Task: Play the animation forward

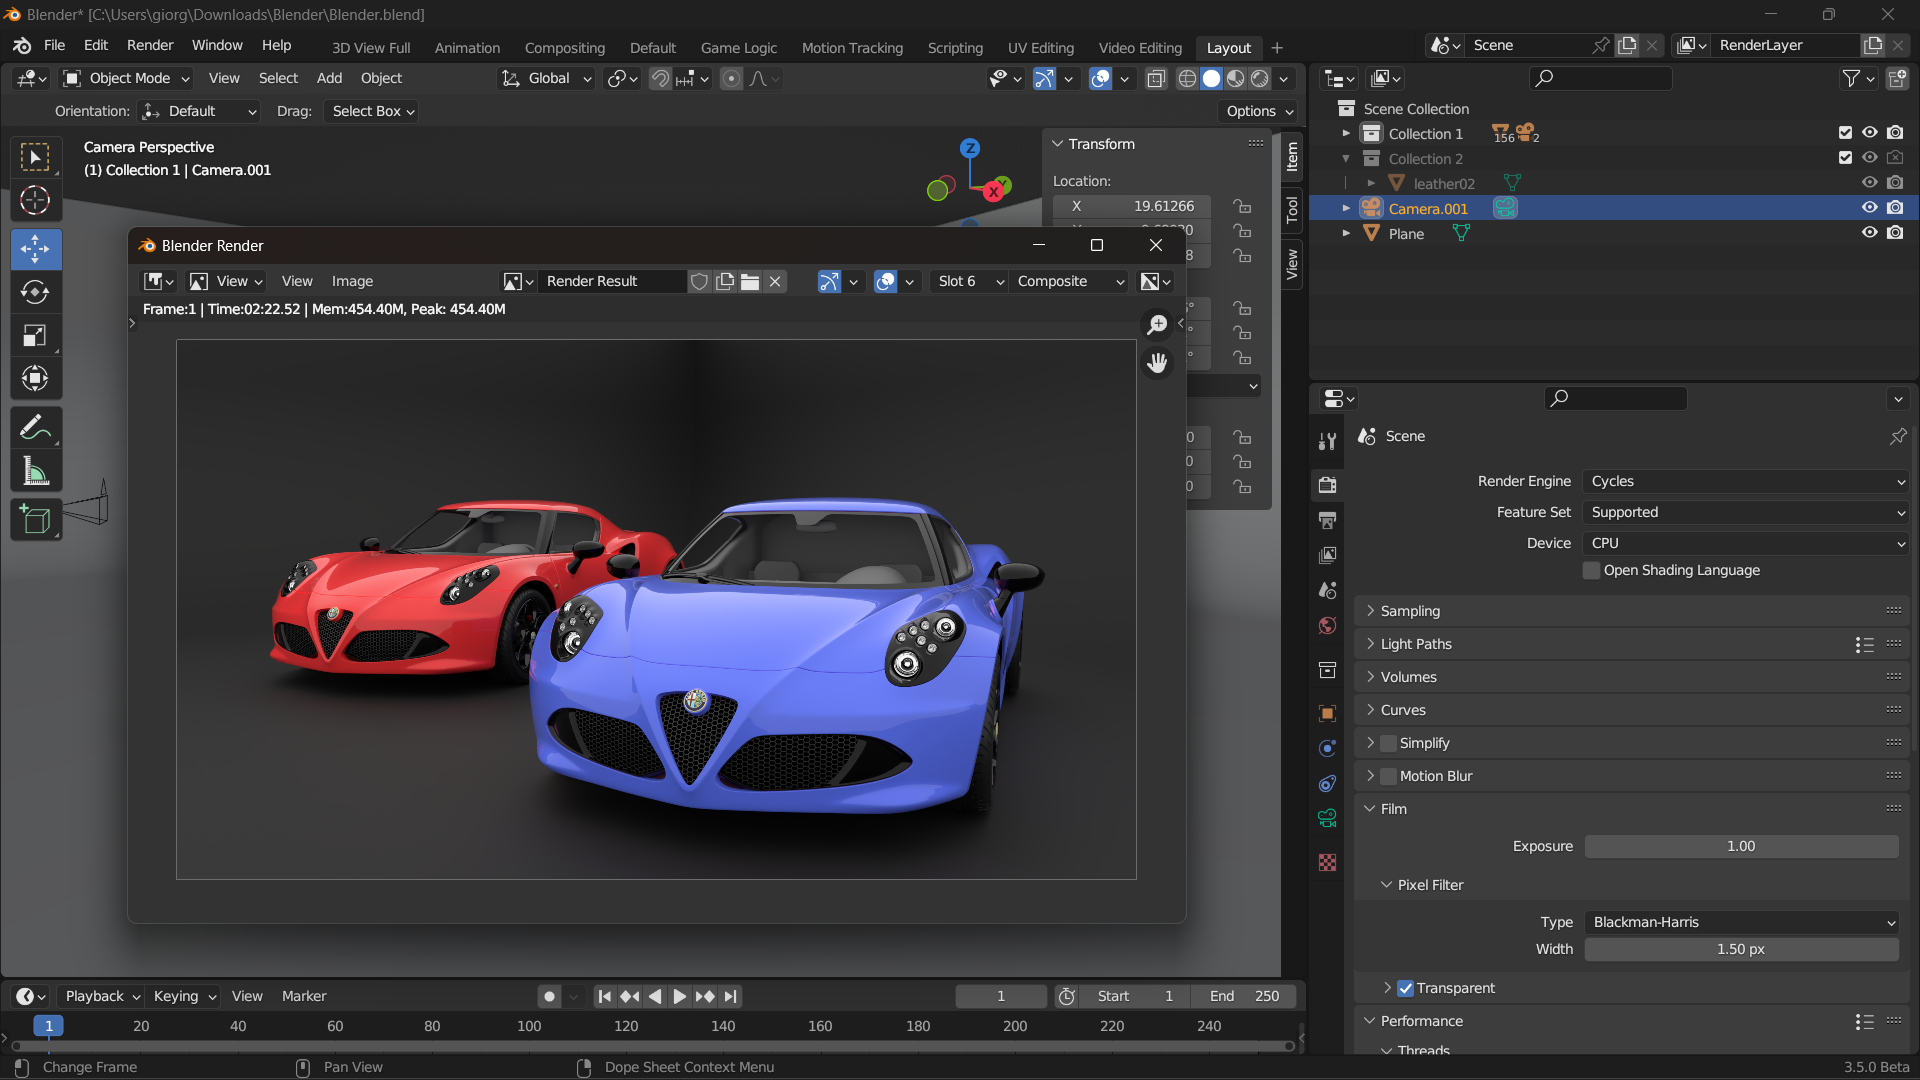Action: click(679, 996)
